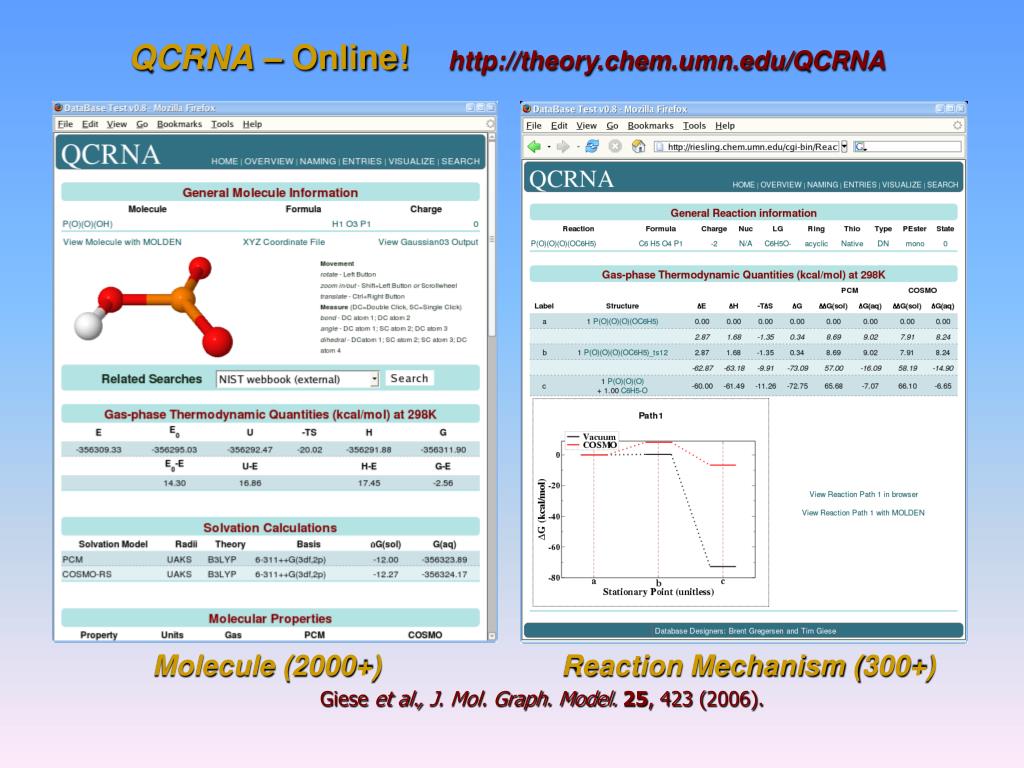This screenshot has height=768, width=1024.
Task: Click the C6H5O- leaving group cell
Action: tap(777, 244)
